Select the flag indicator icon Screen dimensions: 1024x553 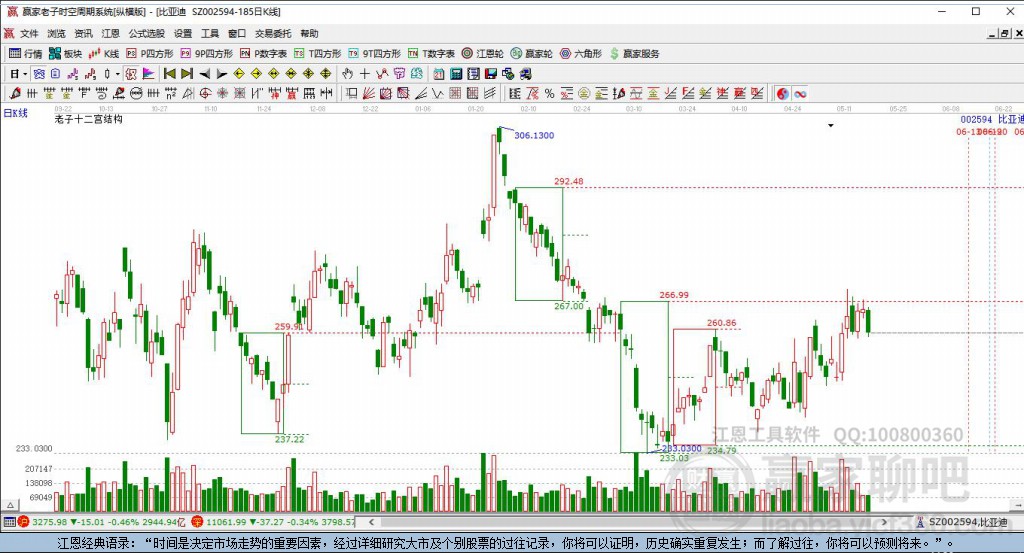click(148, 74)
